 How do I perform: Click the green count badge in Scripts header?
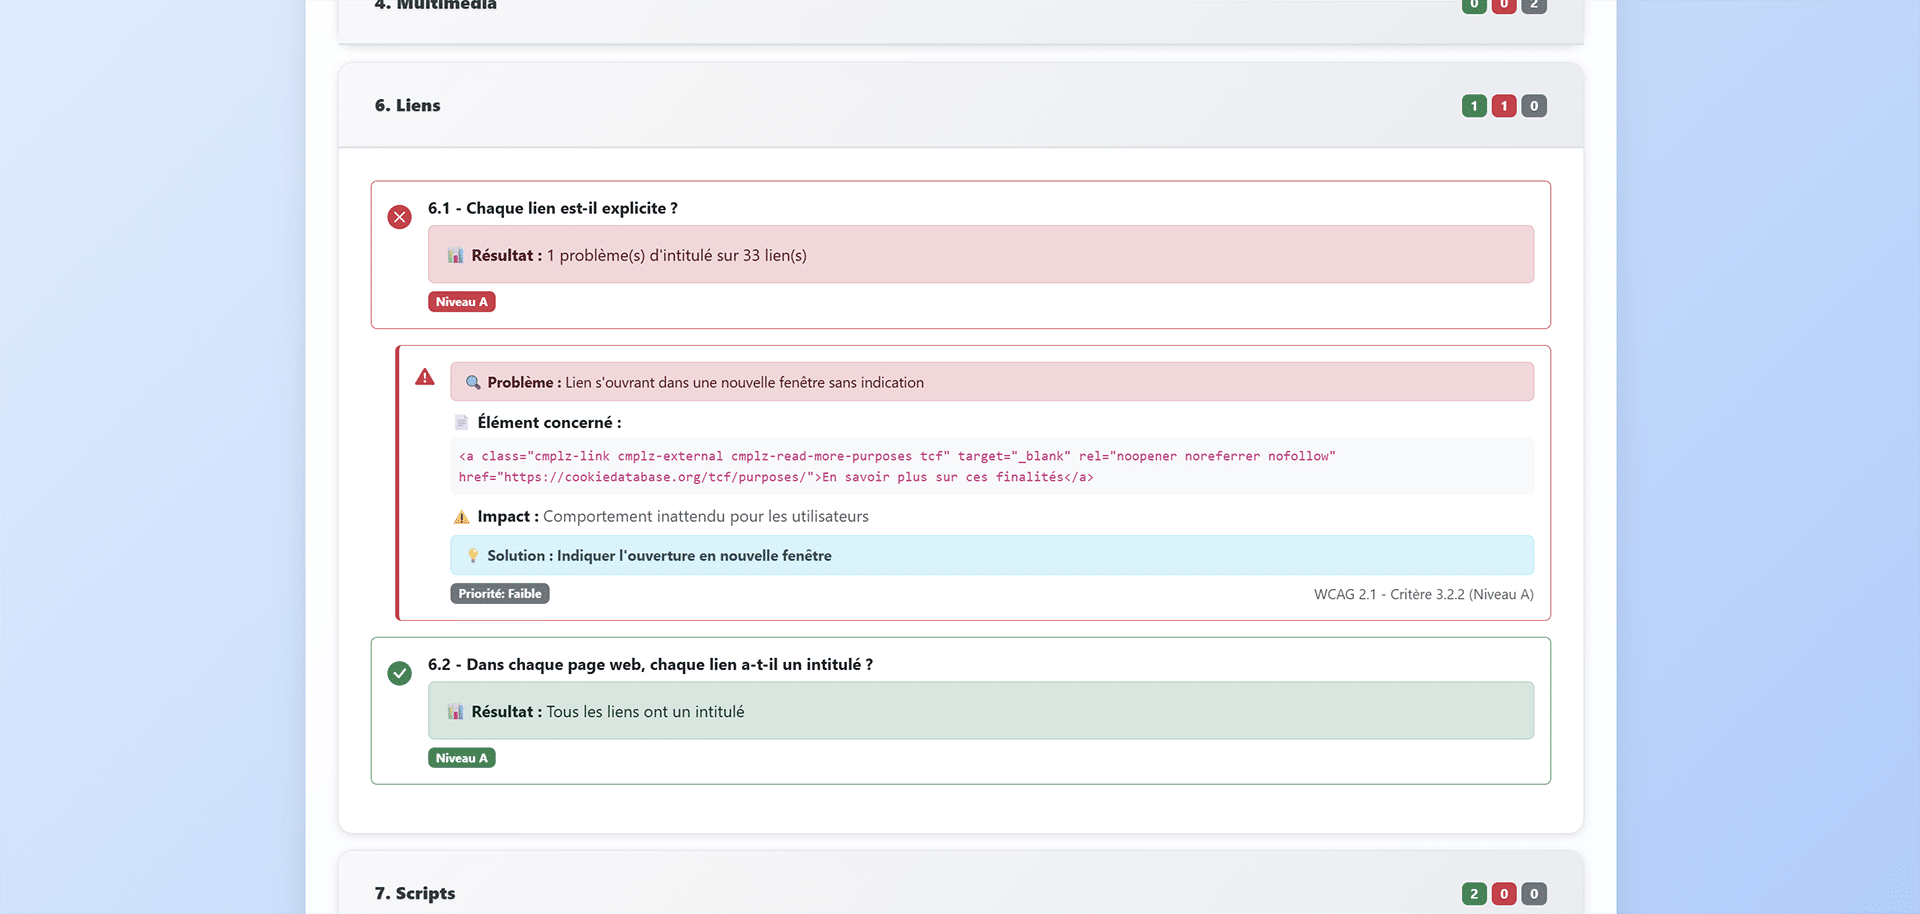[x=1474, y=894]
